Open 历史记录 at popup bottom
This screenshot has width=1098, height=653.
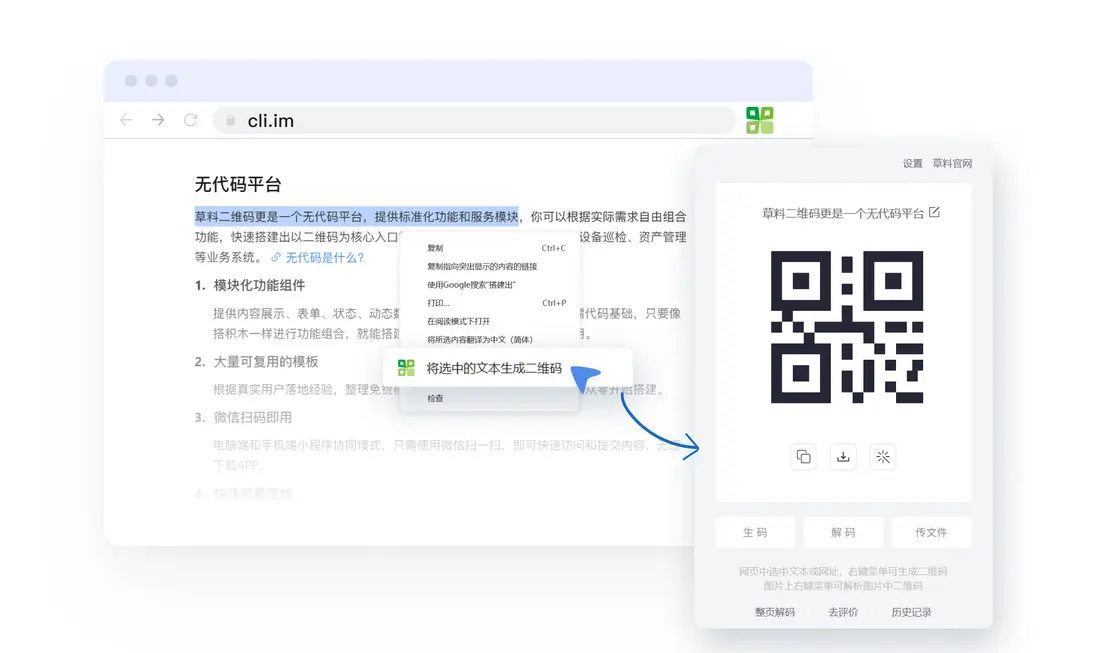(x=911, y=612)
